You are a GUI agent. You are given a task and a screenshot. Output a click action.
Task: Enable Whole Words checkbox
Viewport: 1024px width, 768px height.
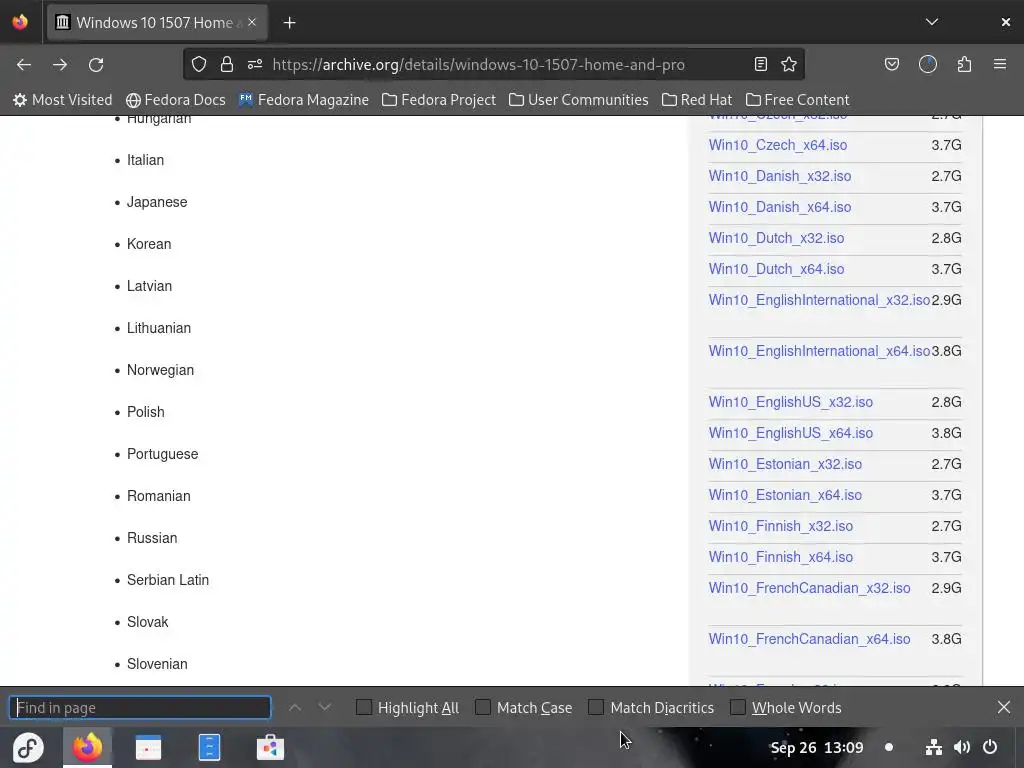737,707
